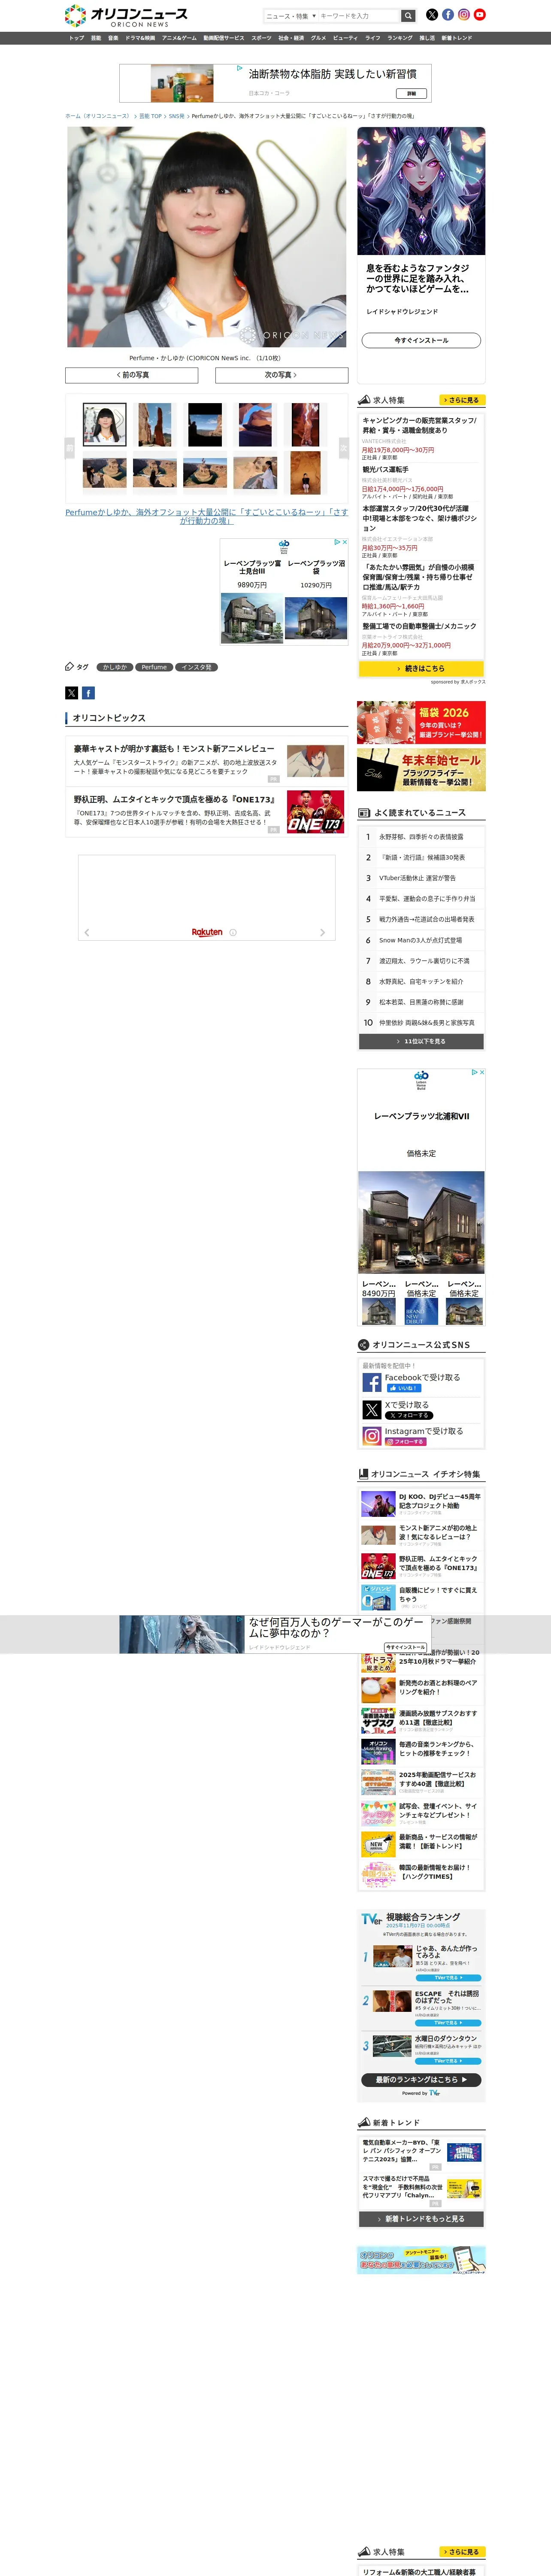Click 今すぐインストール in the sidebar game ad
This screenshot has height=2576, width=551.
click(421, 340)
